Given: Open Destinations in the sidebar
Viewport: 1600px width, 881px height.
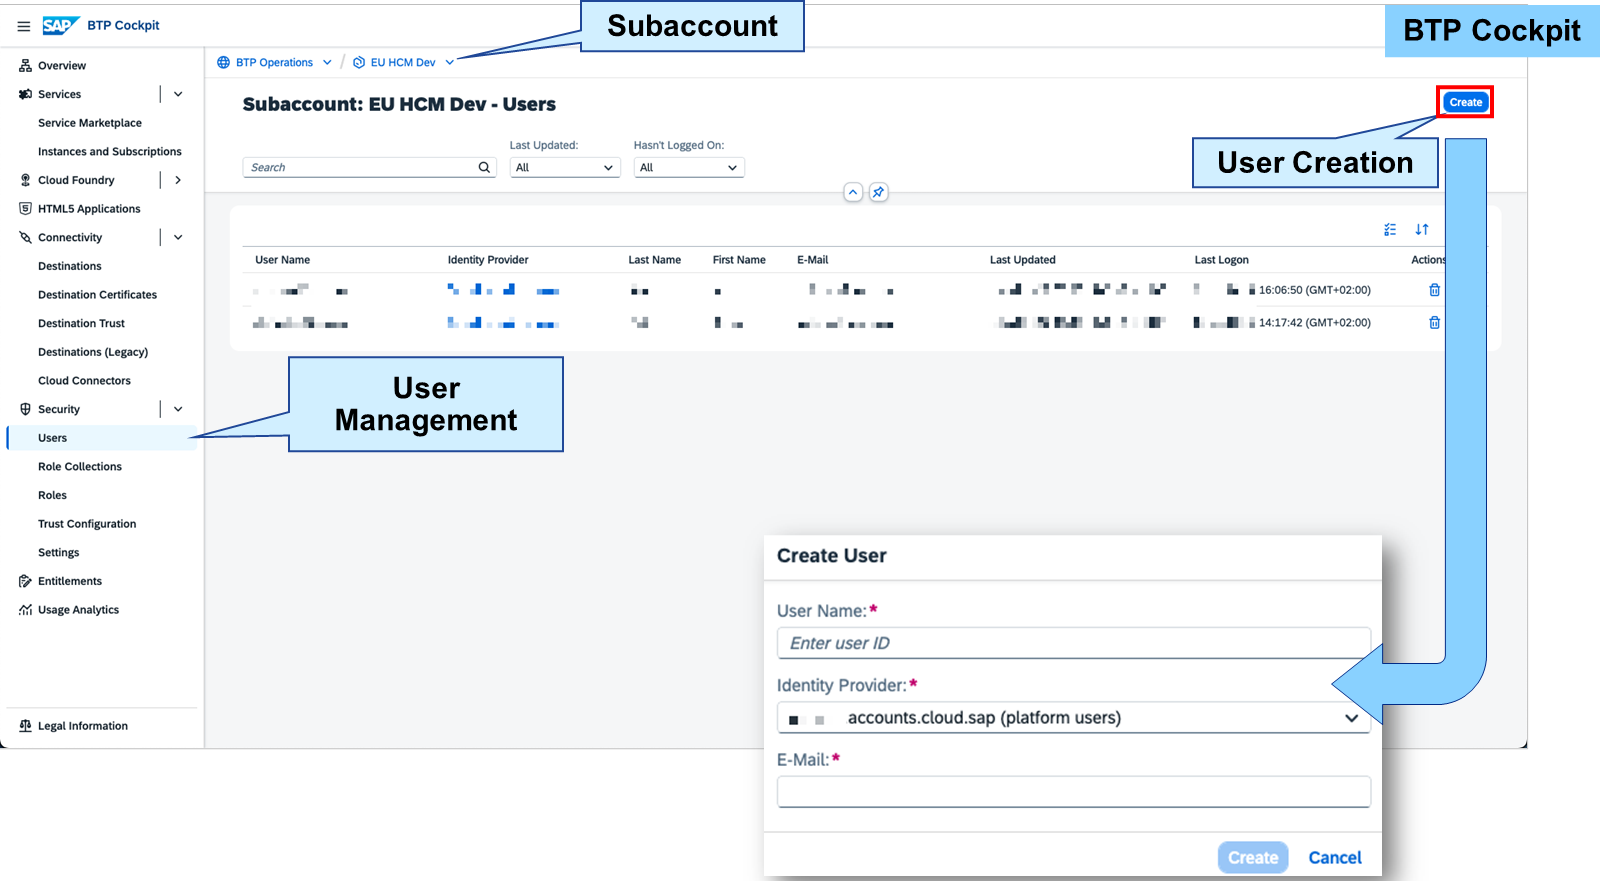Looking at the screenshot, I should pyautogui.click(x=70, y=266).
